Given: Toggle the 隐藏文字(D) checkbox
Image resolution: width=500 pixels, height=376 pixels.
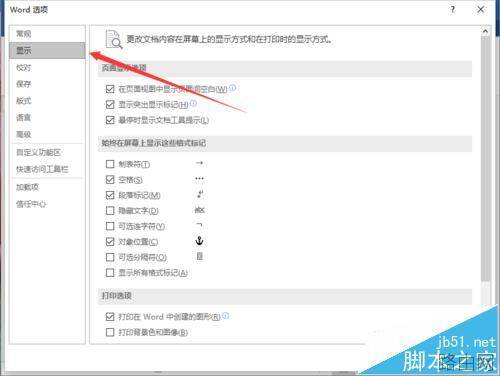Looking at the screenshot, I should tap(110, 211).
